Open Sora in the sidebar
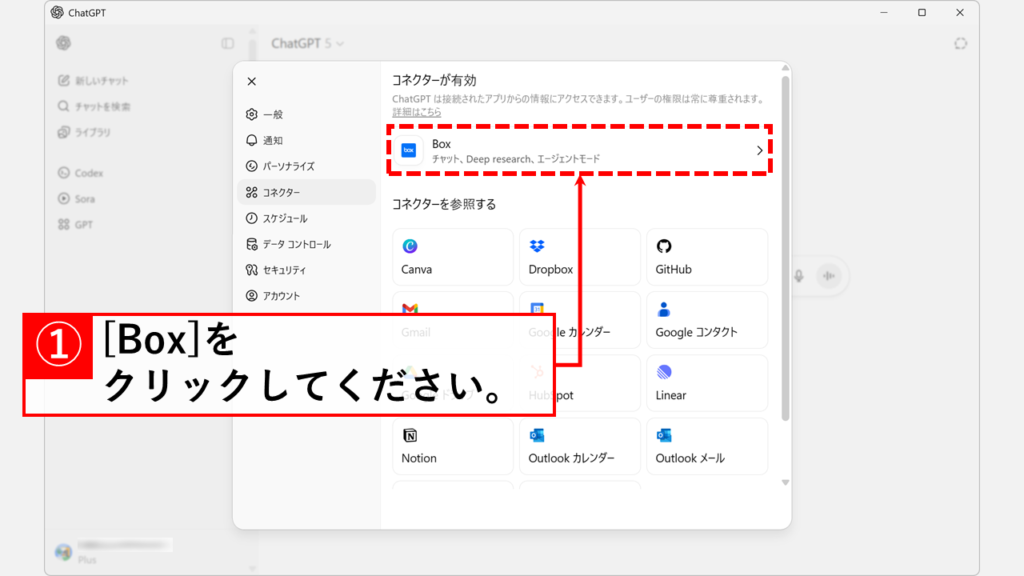The width and height of the screenshot is (1024, 576). click(76, 199)
